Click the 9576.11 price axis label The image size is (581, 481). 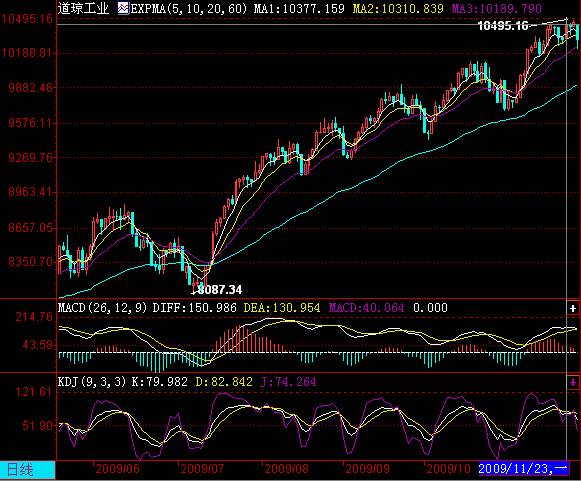pyautogui.click(x=30, y=123)
